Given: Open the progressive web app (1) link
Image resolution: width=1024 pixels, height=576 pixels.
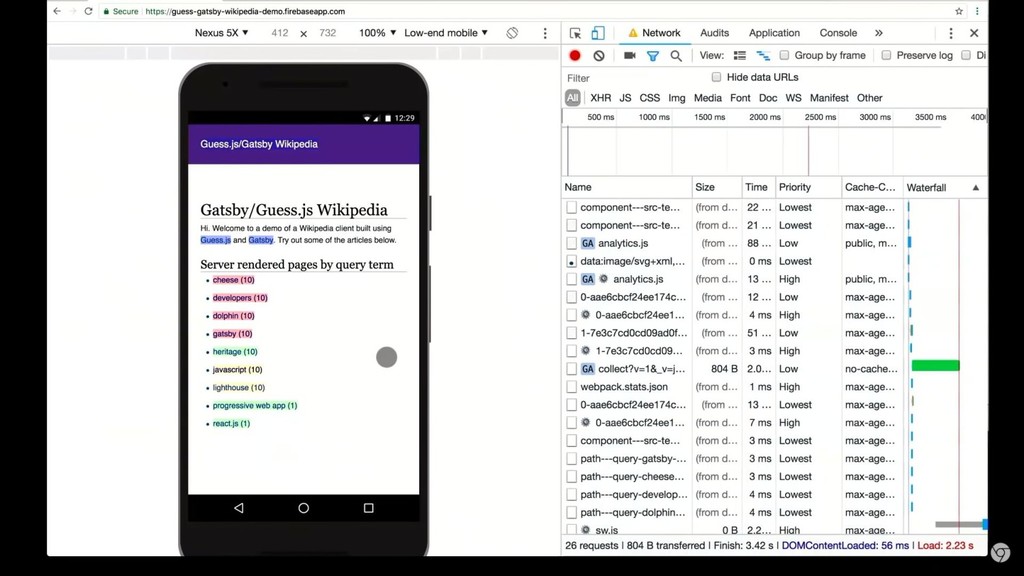Looking at the screenshot, I should [255, 406].
